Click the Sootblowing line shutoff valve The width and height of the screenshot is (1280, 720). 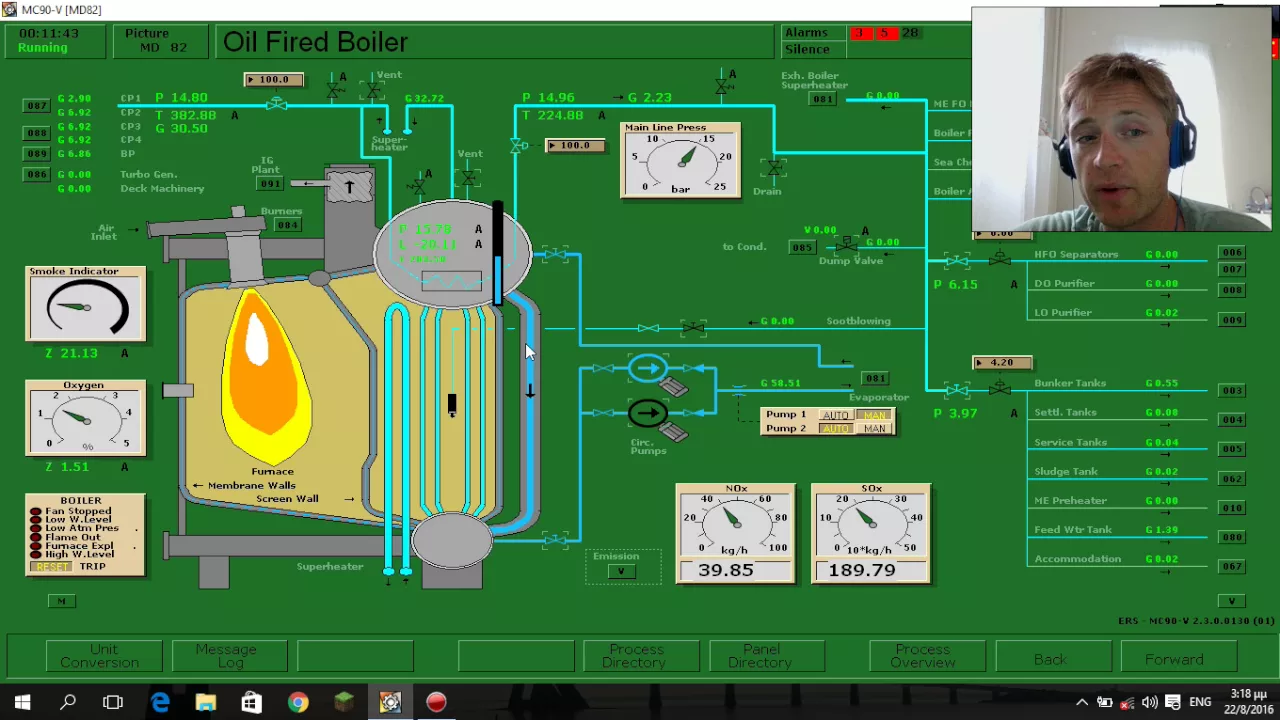point(692,328)
